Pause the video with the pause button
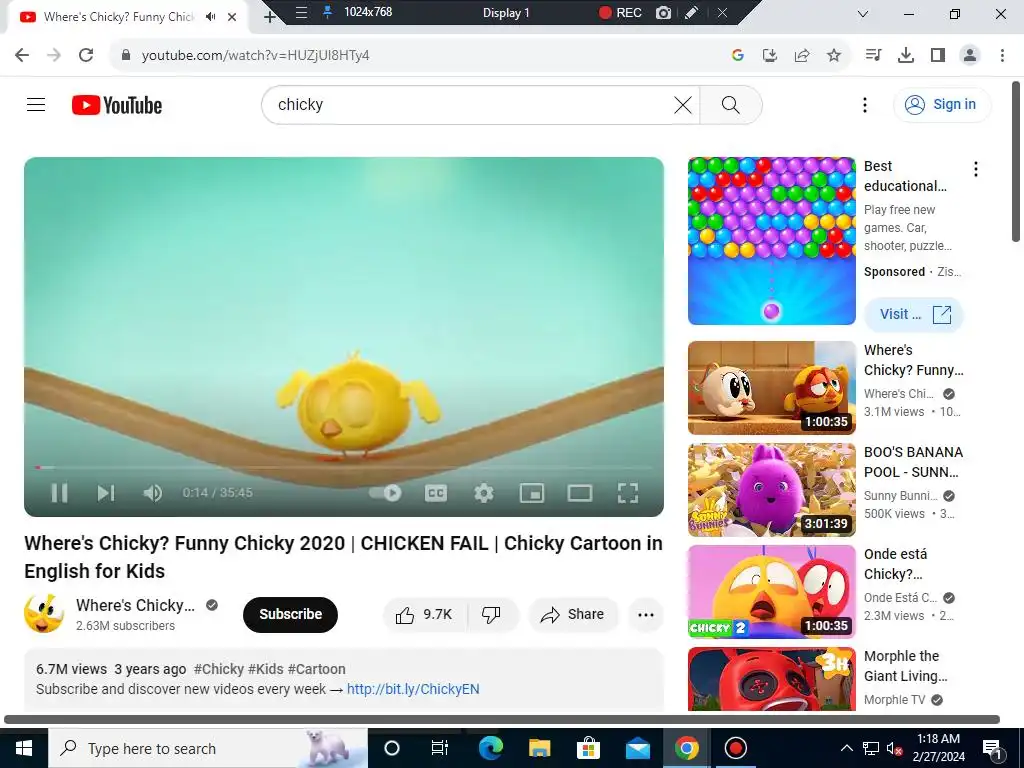This screenshot has width=1024, height=768. pyautogui.click(x=59, y=493)
